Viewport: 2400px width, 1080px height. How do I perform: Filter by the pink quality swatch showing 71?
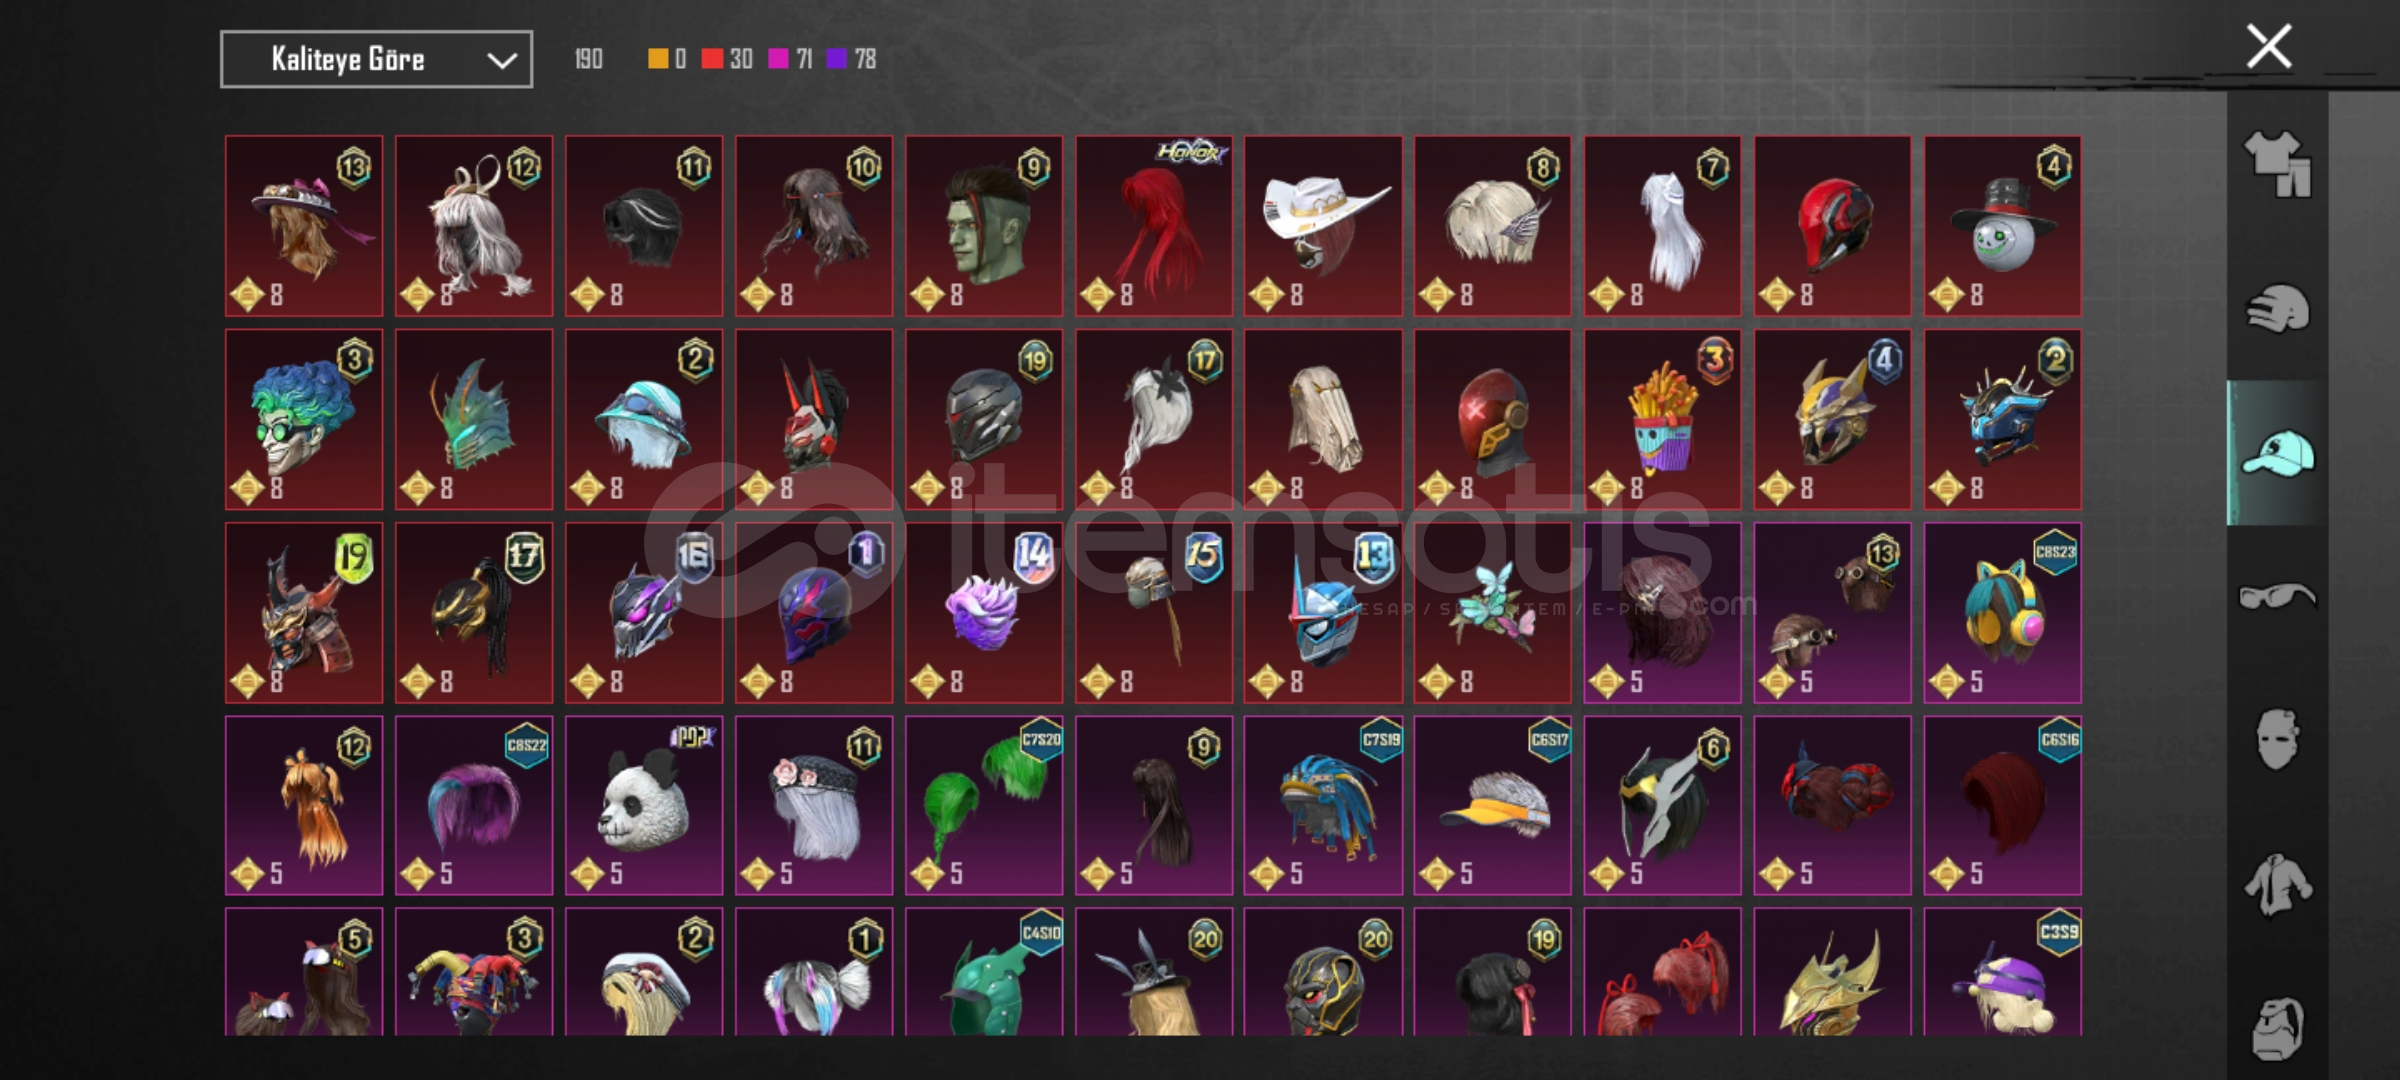pyautogui.click(x=778, y=59)
